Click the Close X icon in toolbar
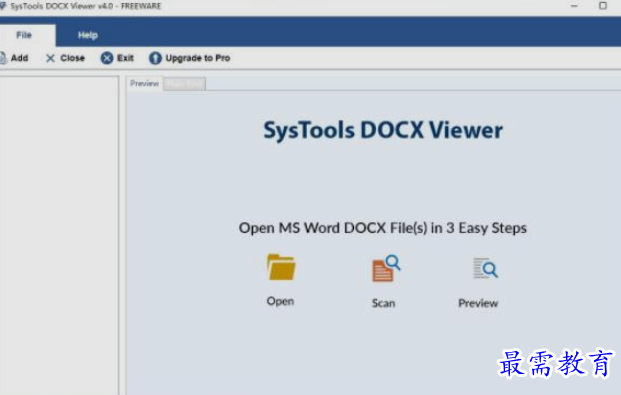This screenshot has width=621, height=395. tap(50, 58)
